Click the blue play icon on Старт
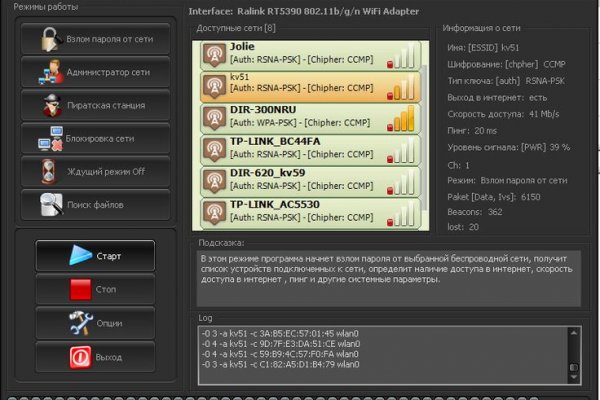The height and width of the screenshot is (400, 600). click(81, 255)
